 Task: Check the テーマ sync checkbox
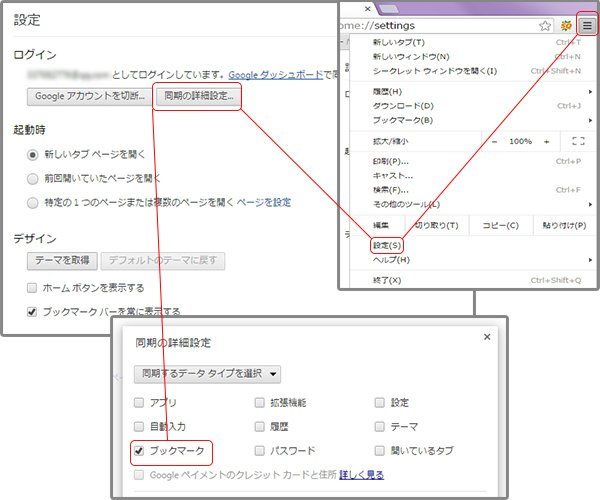[379, 426]
